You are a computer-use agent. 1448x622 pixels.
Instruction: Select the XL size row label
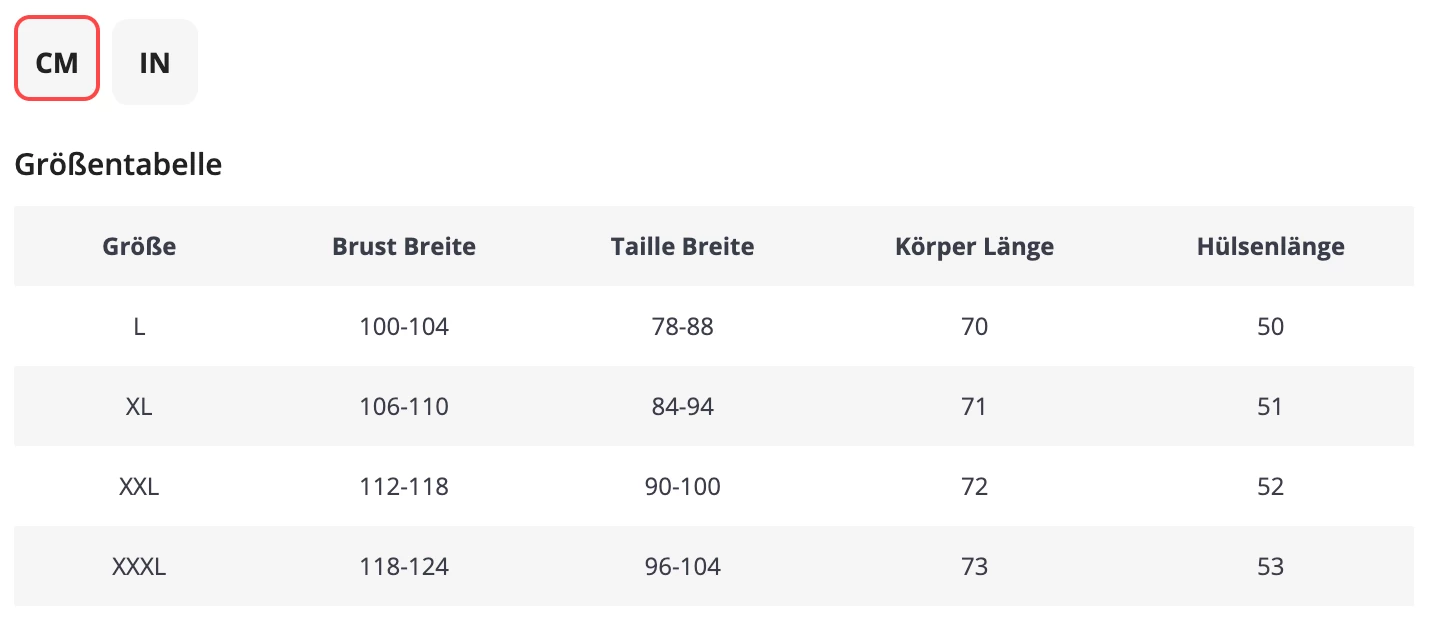[x=139, y=407]
